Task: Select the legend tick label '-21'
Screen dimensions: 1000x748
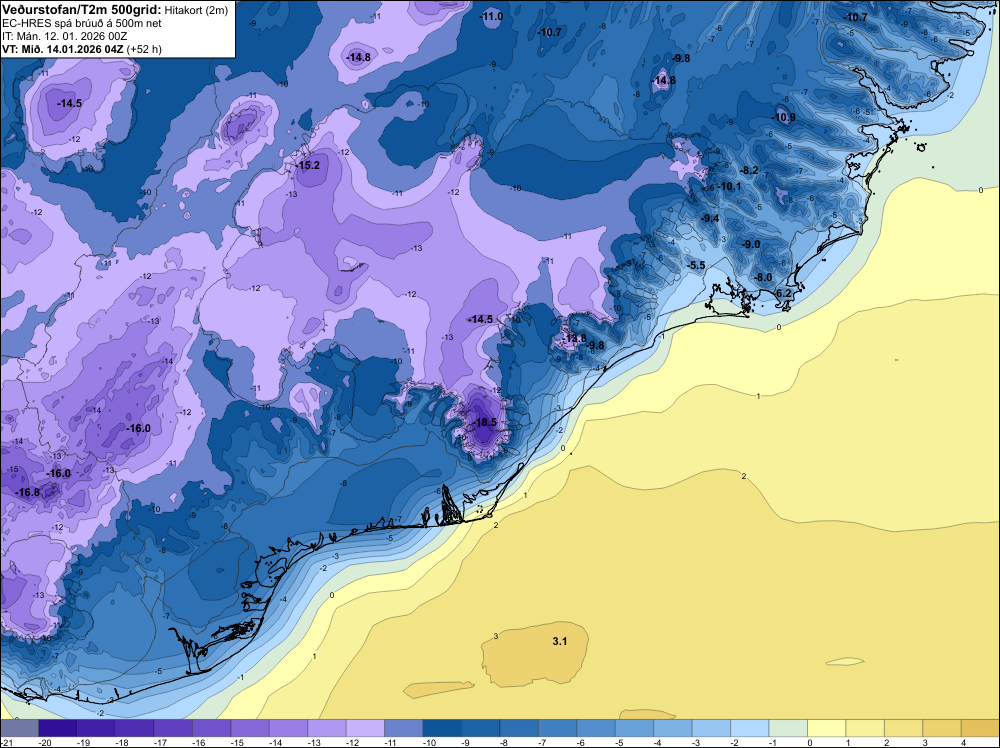Action: point(7,742)
